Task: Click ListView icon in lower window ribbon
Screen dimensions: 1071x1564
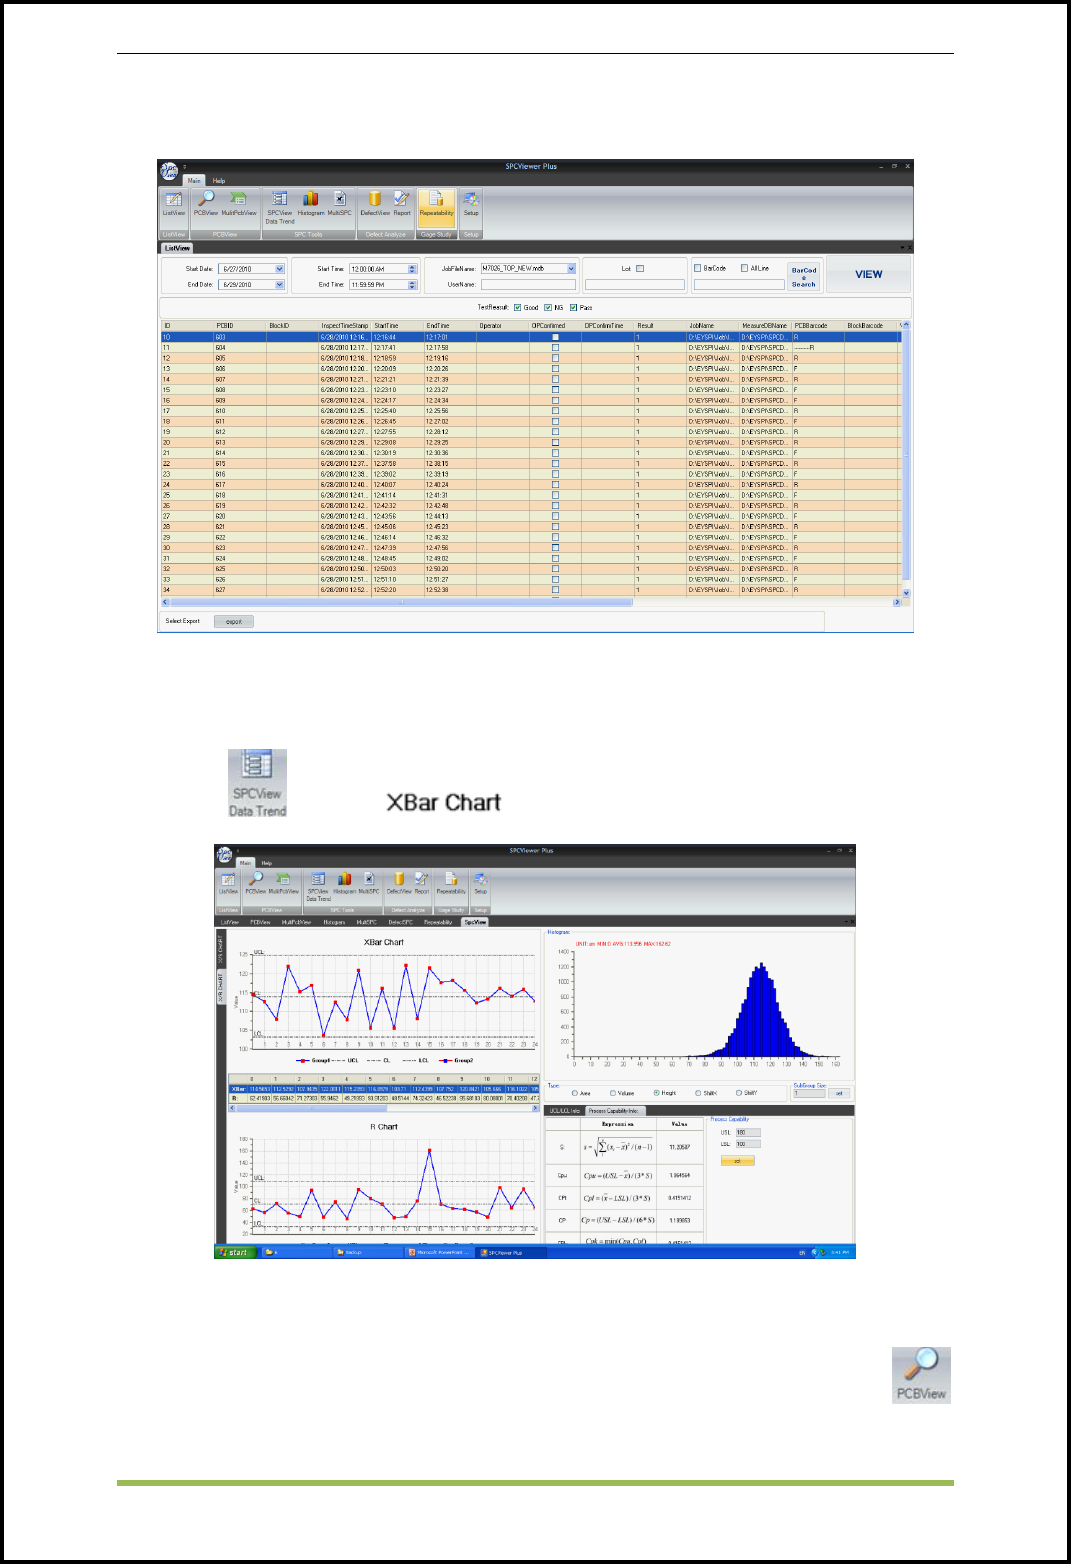Action: click(x=229, y=883)
